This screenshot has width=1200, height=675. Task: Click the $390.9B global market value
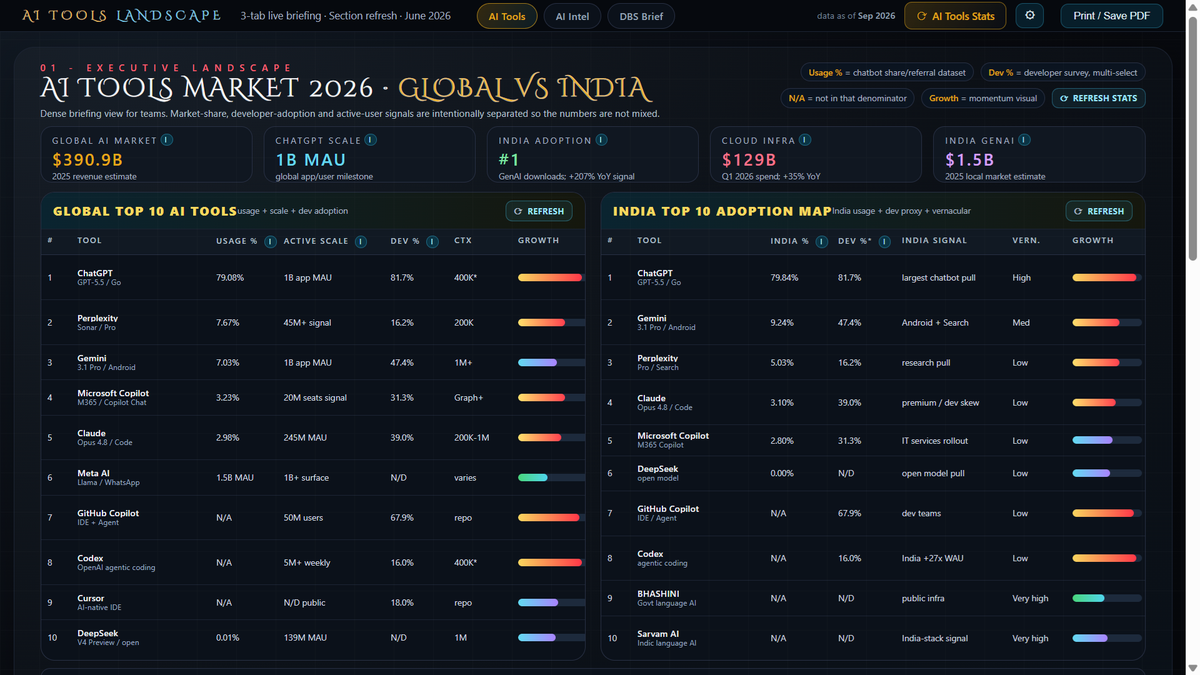pos(88,160)
